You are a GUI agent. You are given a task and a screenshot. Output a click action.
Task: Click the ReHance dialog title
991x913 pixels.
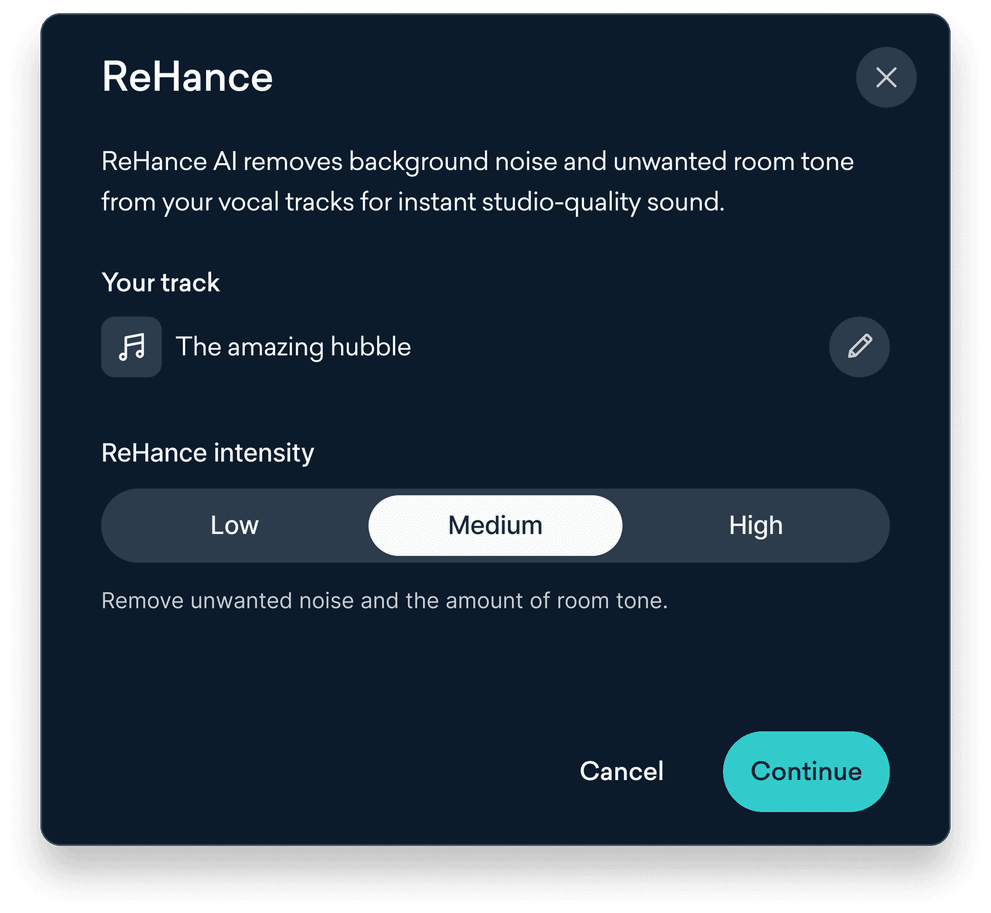(186, 77)
